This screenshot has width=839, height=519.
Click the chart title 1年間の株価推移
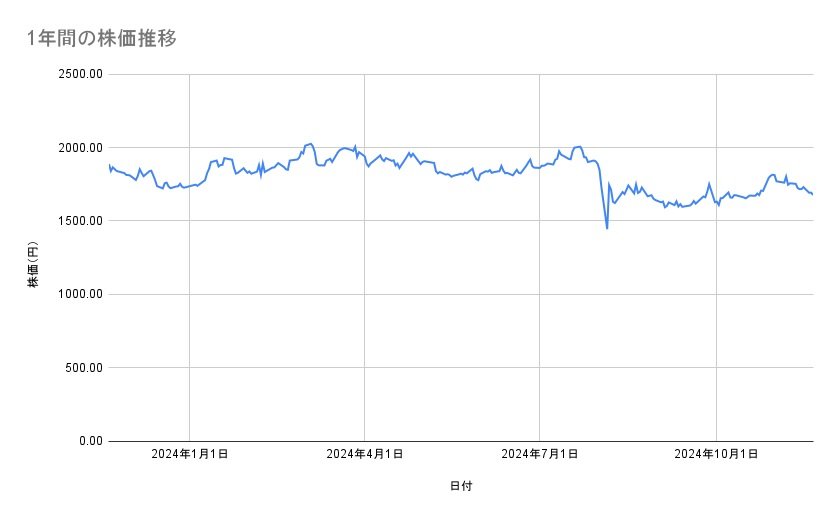(x=103, y=38)
